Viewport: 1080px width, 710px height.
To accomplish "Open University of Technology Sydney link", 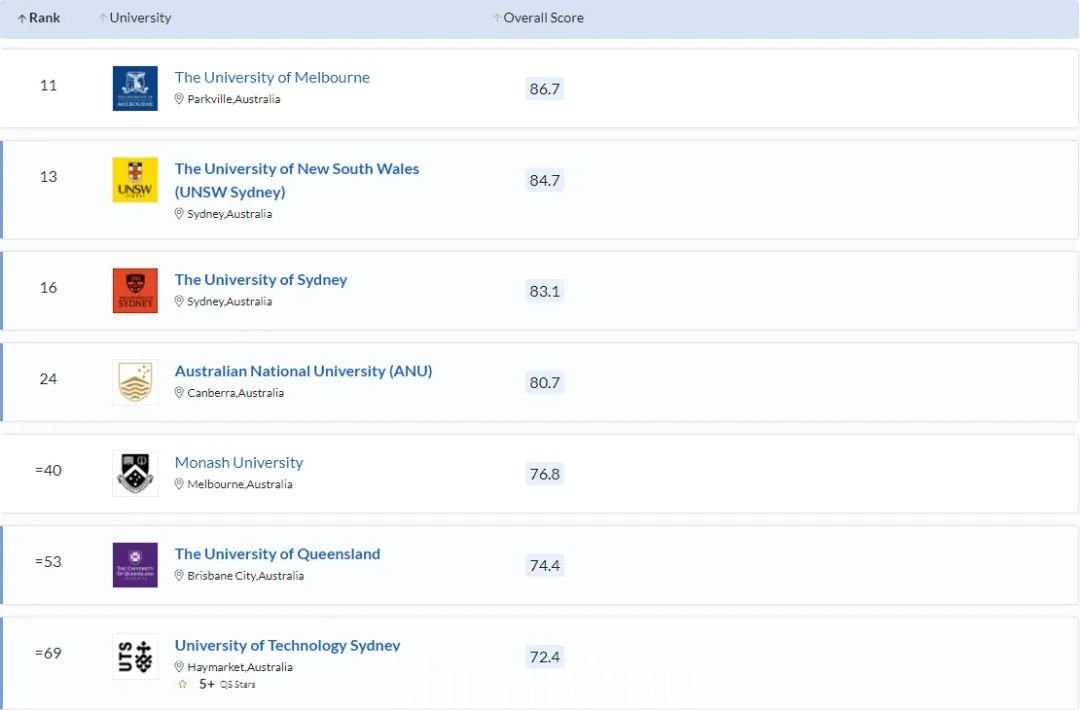I will click(287, 646).
